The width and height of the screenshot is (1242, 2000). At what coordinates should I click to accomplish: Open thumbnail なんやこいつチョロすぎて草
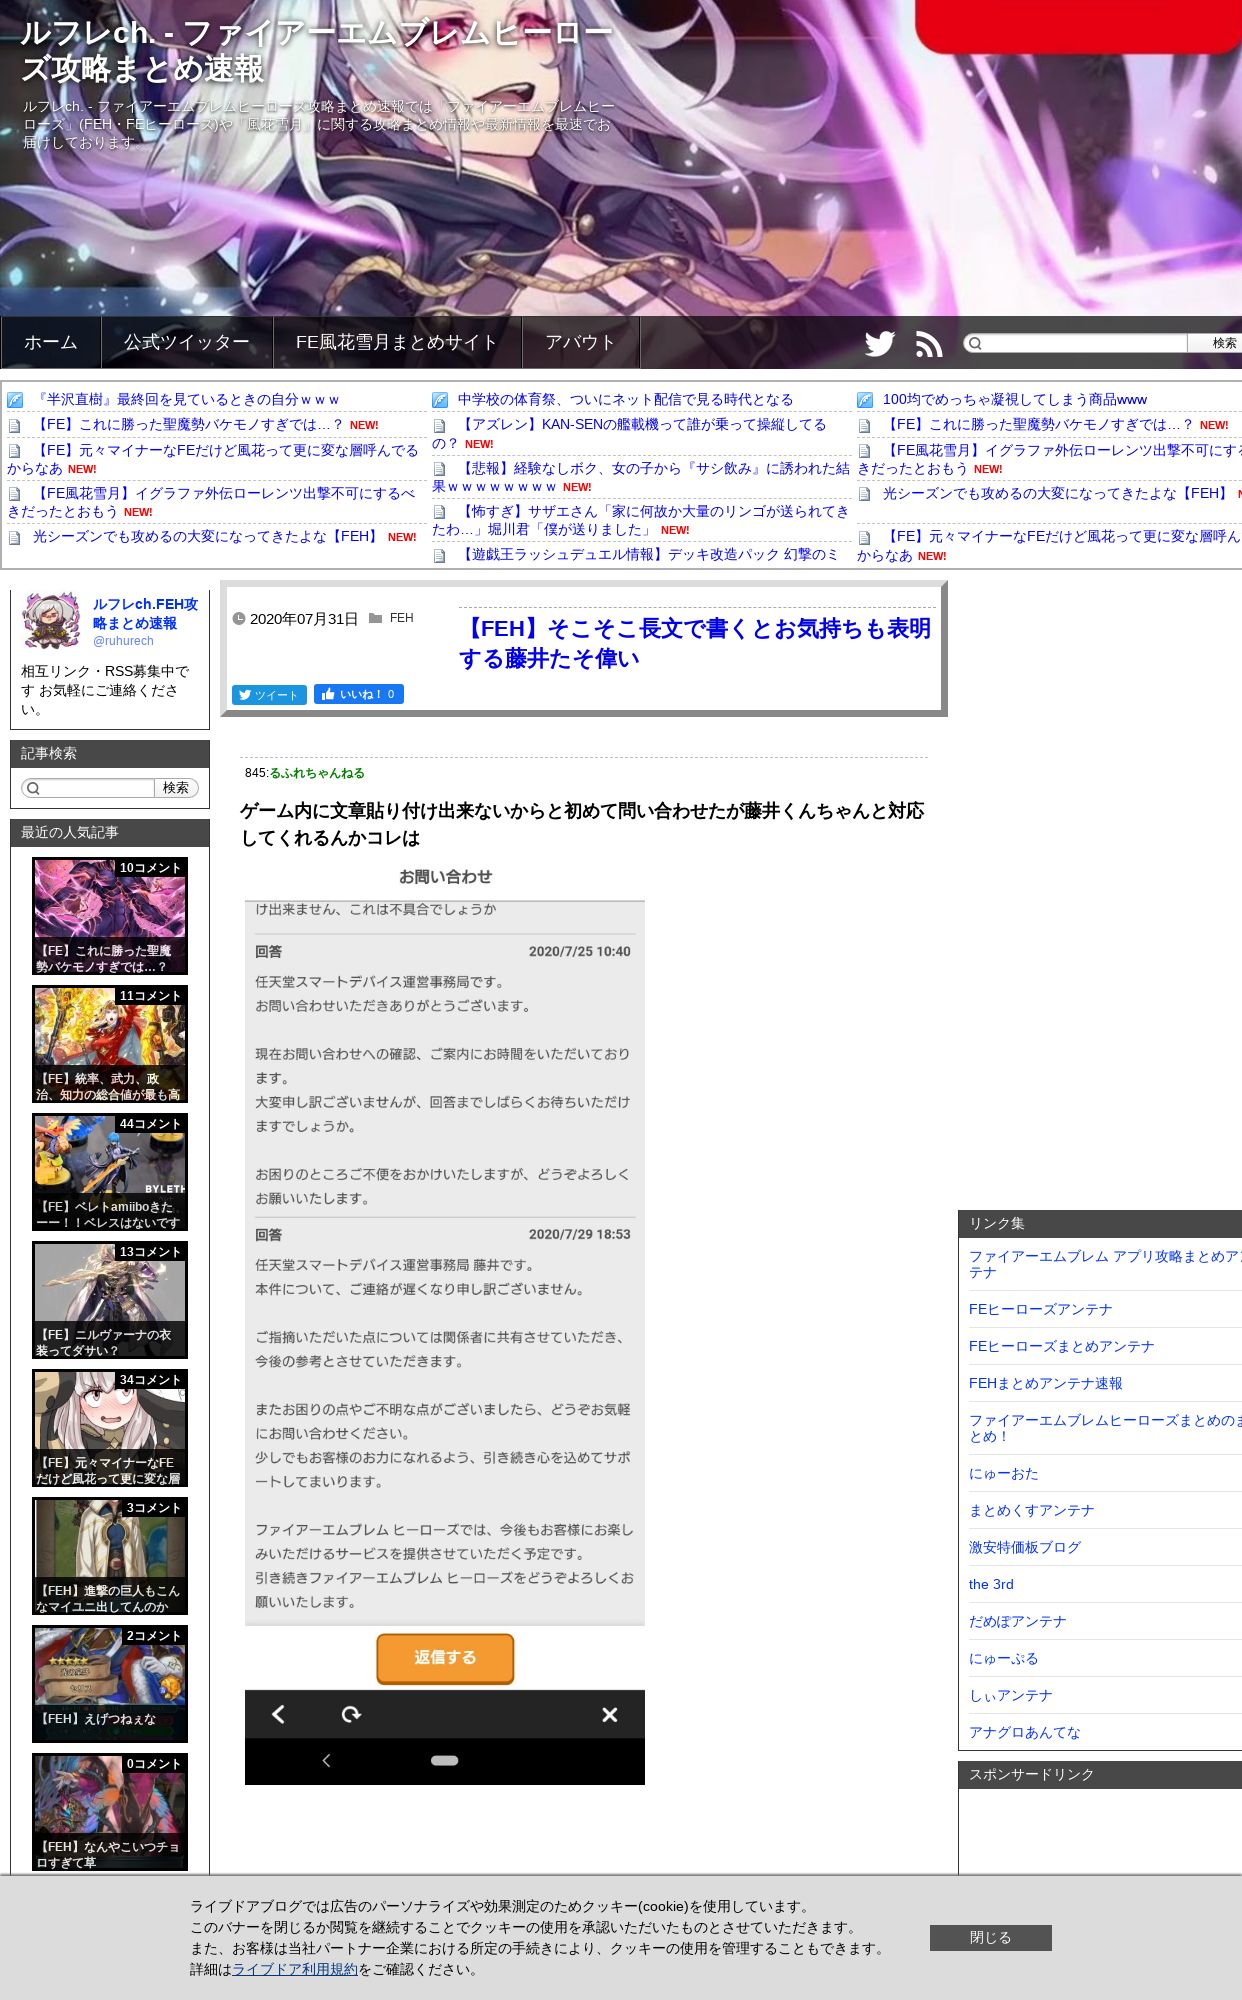click(x=110, y=1812)
